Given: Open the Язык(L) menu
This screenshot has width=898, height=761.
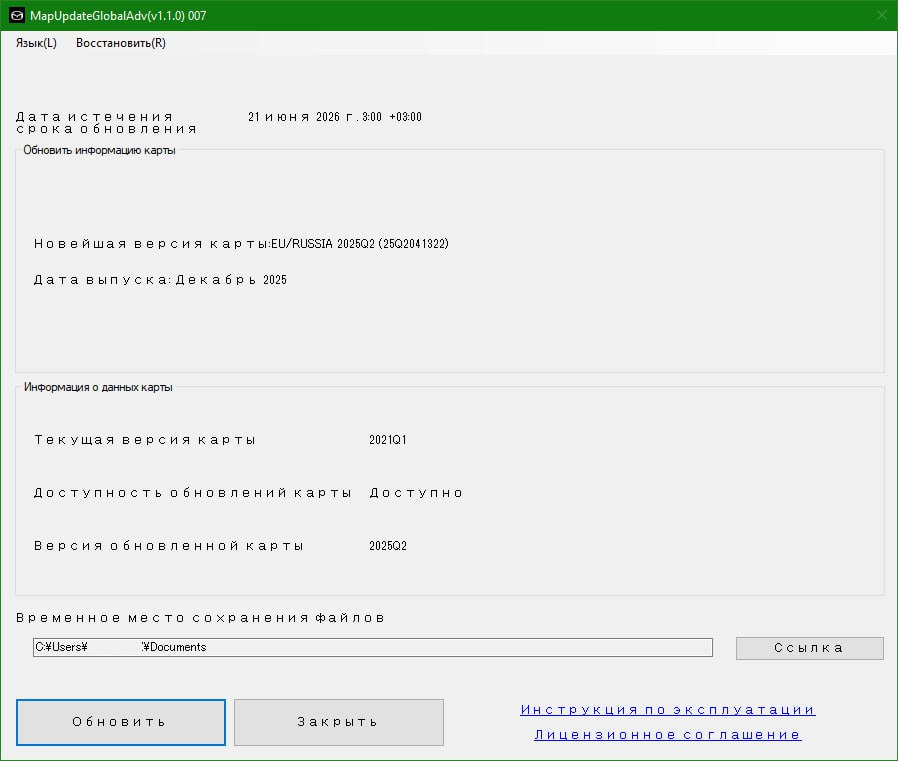Looking at the screenshot, I should pos(36,43).
